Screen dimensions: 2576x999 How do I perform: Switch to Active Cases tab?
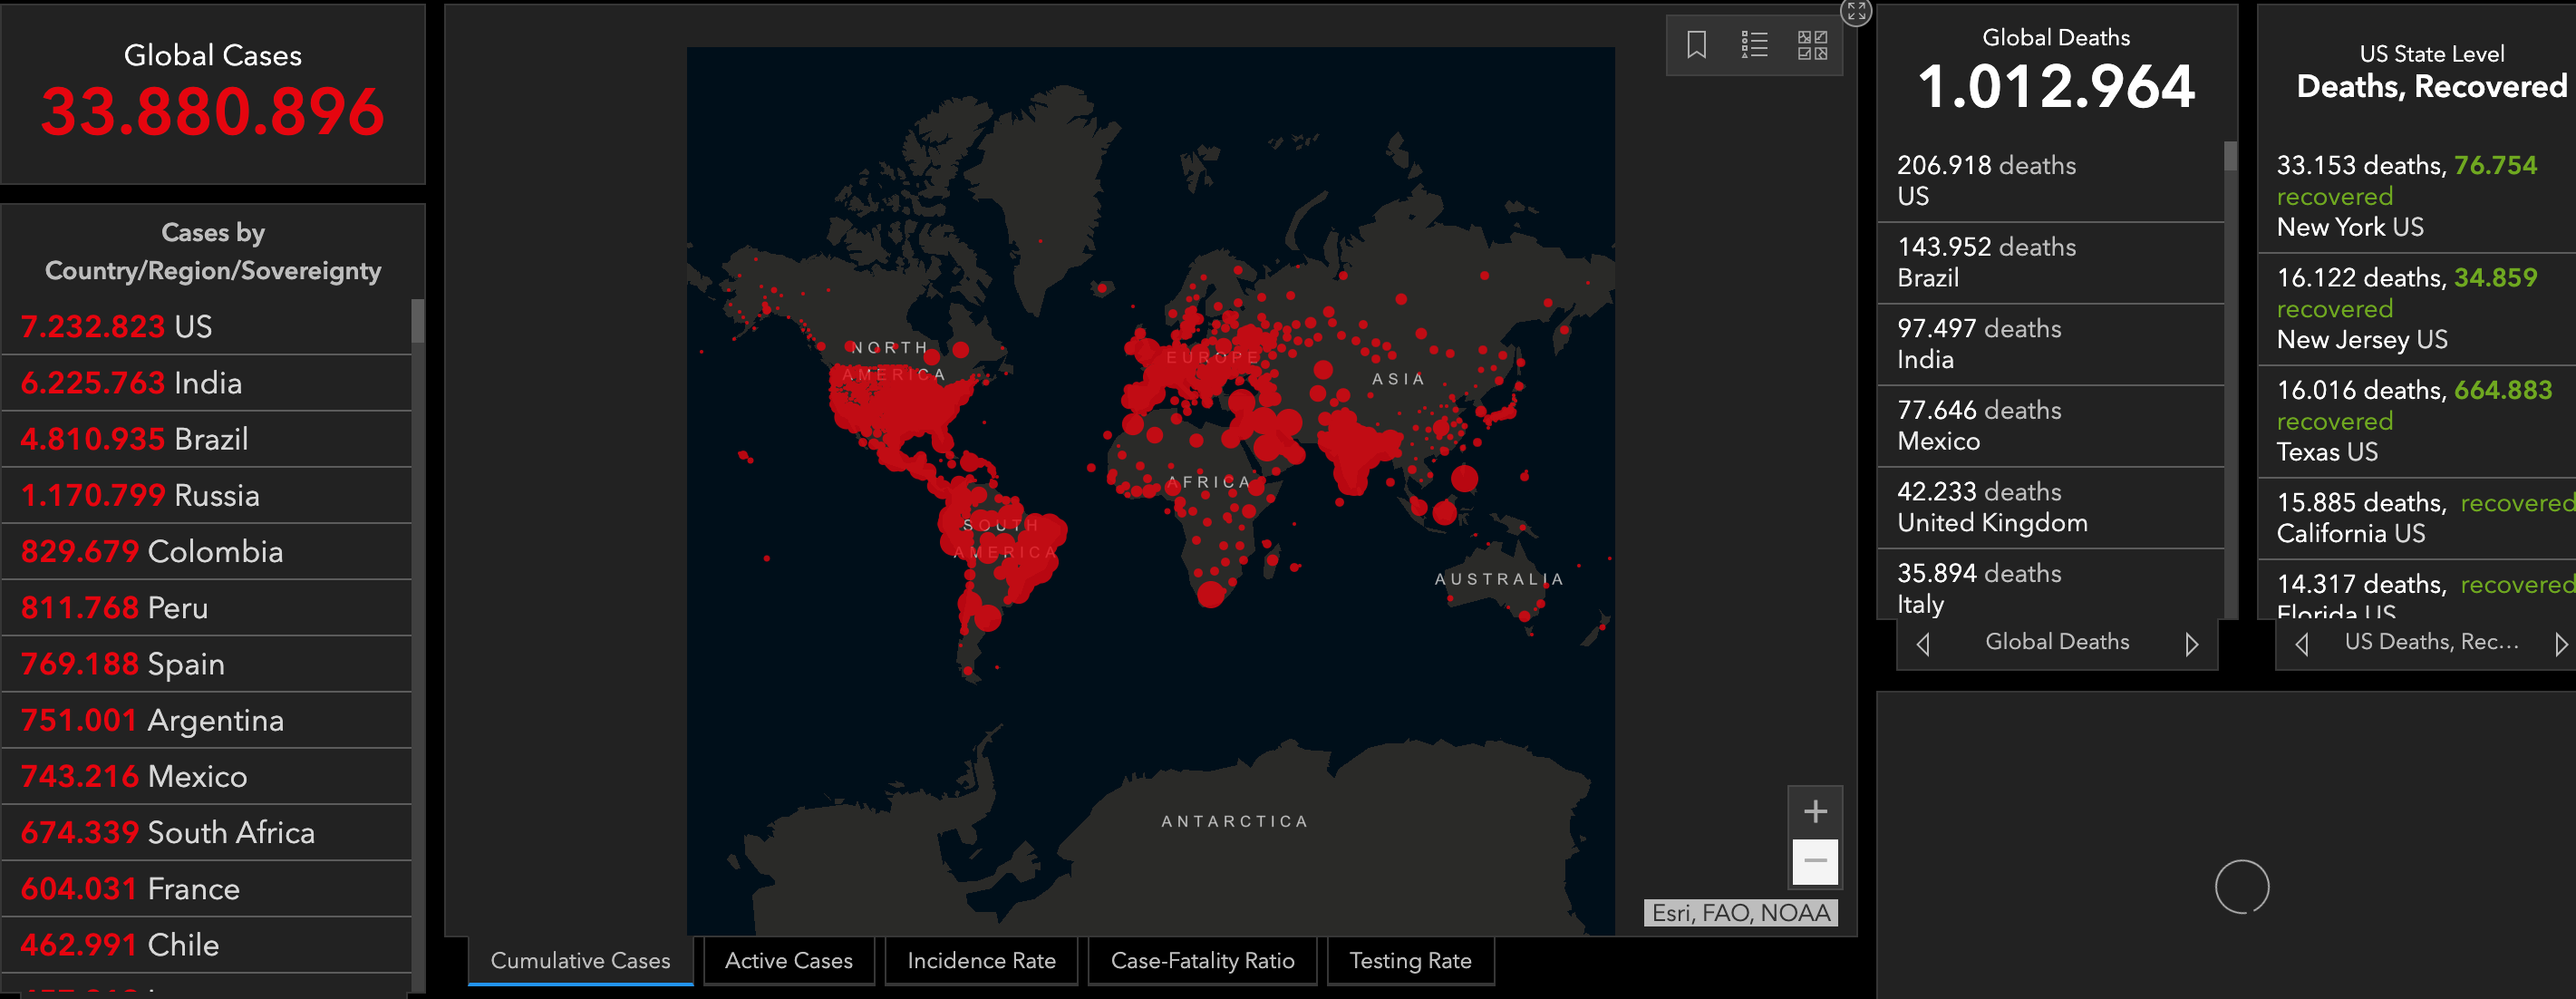coord(788,960)
